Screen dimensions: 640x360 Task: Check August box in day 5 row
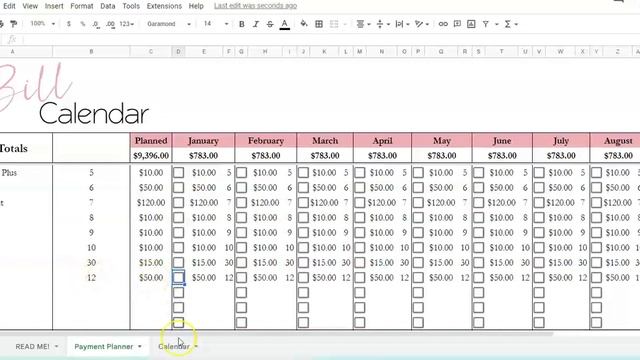point(596,172)
